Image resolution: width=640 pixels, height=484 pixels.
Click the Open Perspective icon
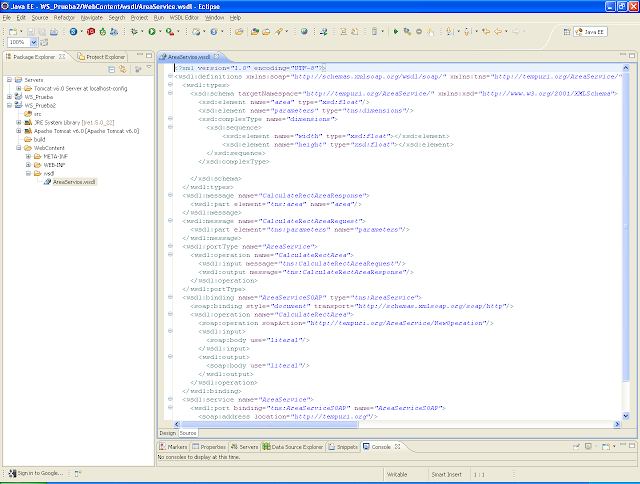click(x=567, y=32)
